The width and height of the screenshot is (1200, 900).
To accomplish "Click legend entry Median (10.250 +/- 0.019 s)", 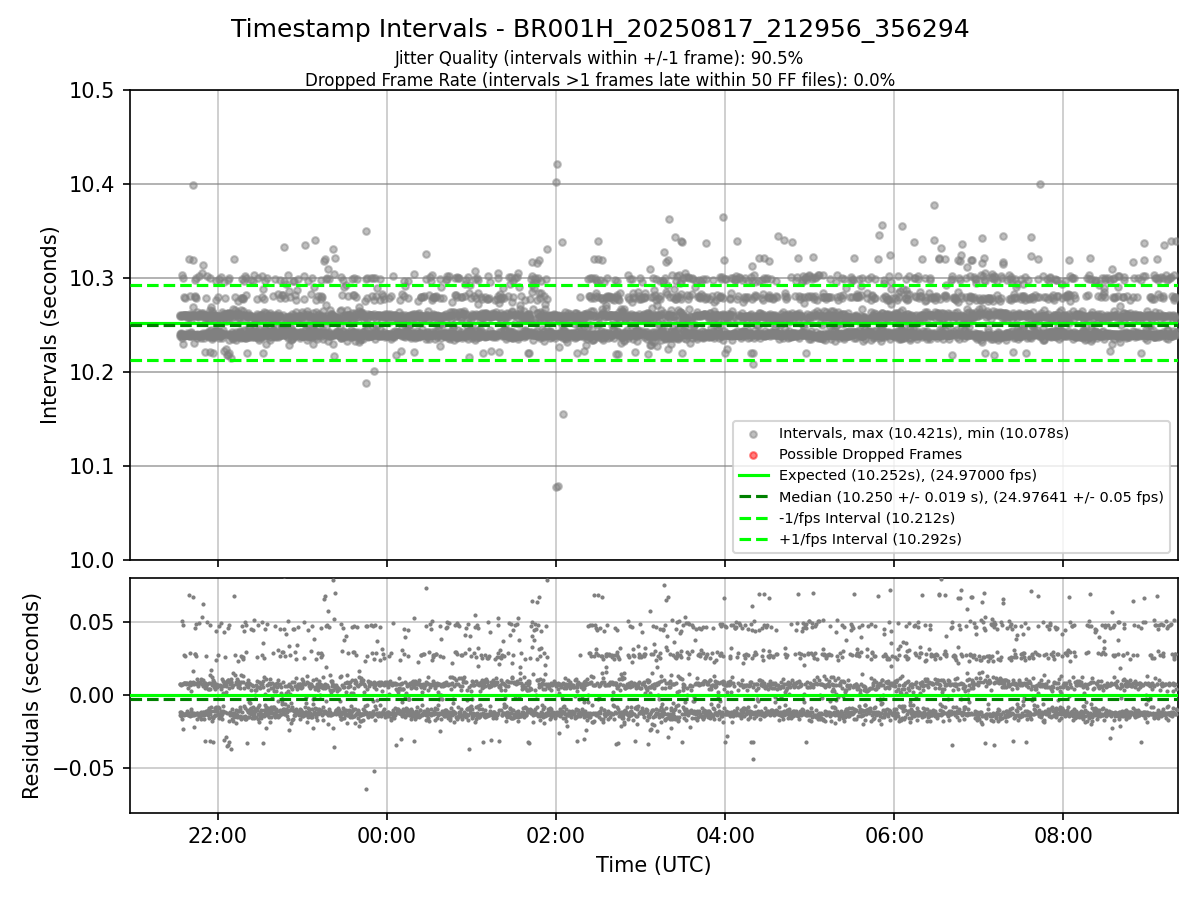I will pos(971,497).
